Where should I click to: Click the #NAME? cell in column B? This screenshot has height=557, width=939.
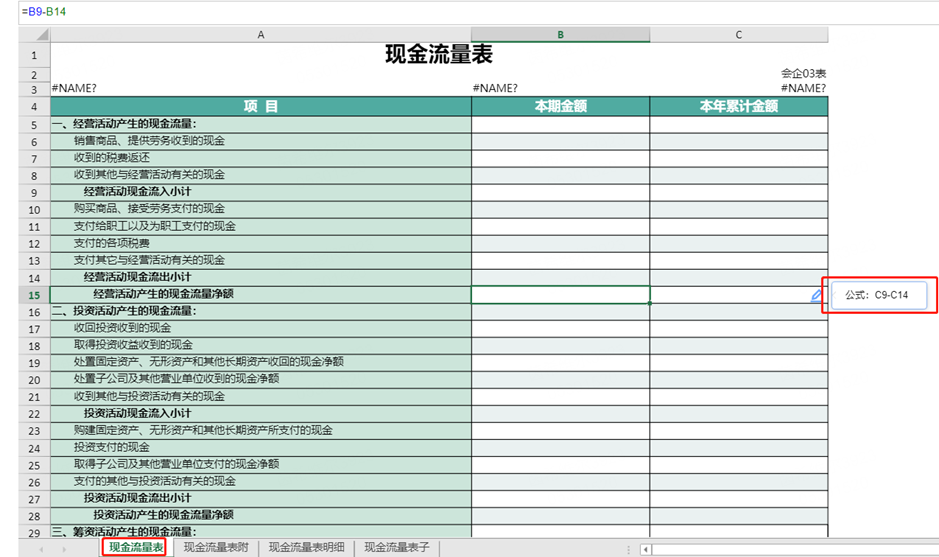(x=560, y=89)
